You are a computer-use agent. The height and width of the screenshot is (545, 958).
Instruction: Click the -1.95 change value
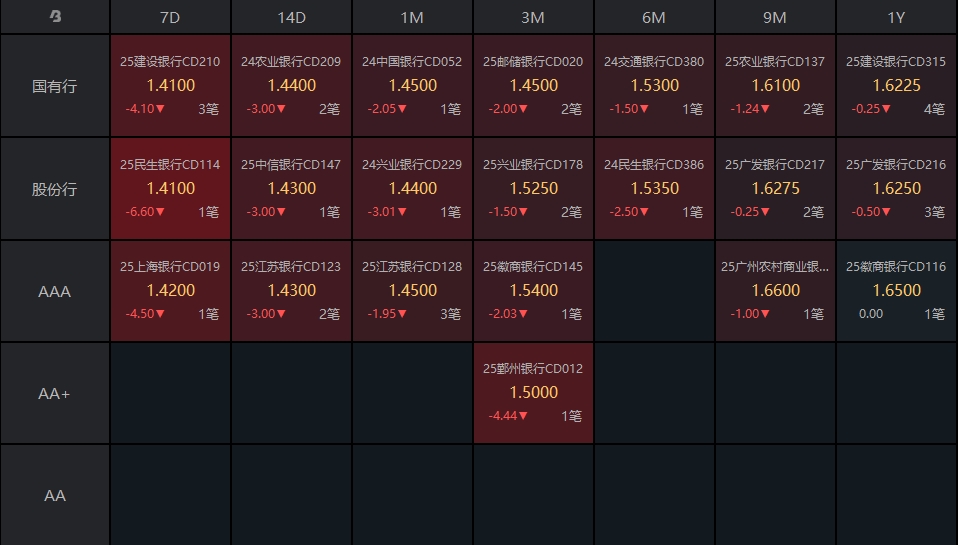pyautogui.click(x=387, y=314)
